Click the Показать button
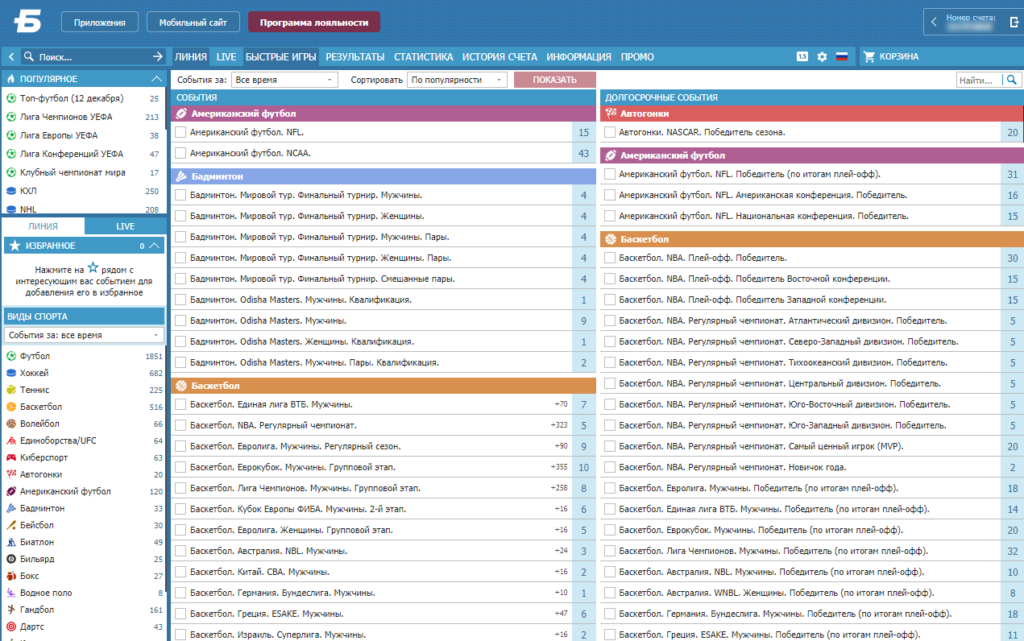The width and height of the screenshot is (1024, 641). tap(554, 80)
